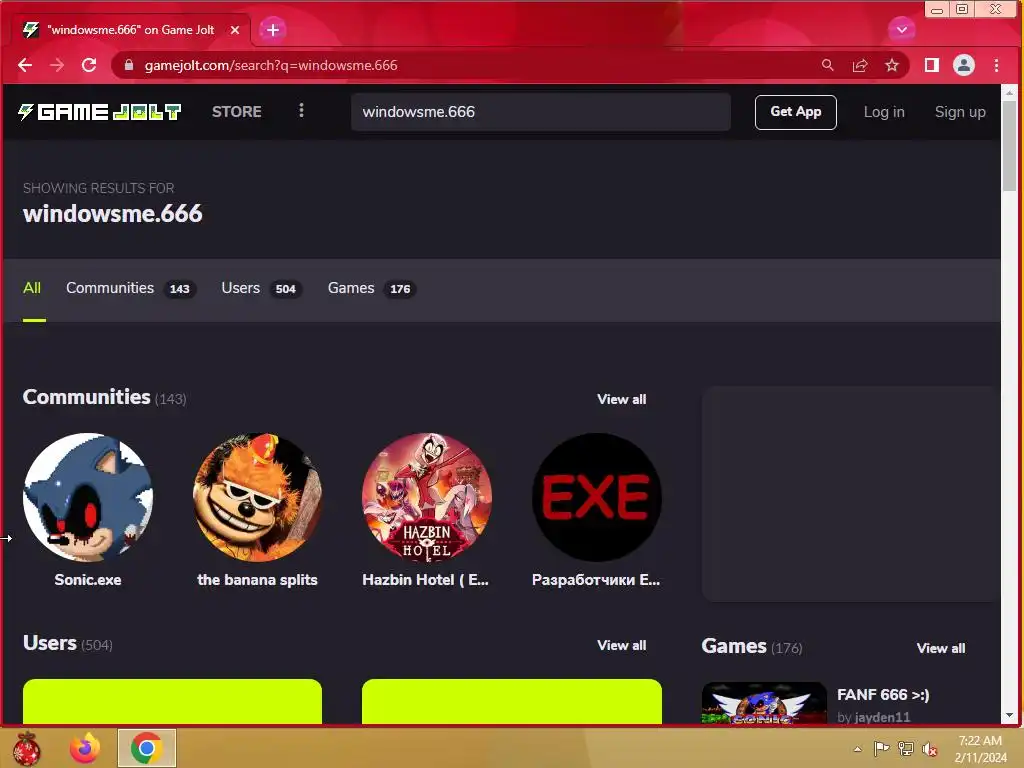Viewport: 1024px width, 768px height.
Task: Click the site lock icon
Action: click(x=129, y=65)
